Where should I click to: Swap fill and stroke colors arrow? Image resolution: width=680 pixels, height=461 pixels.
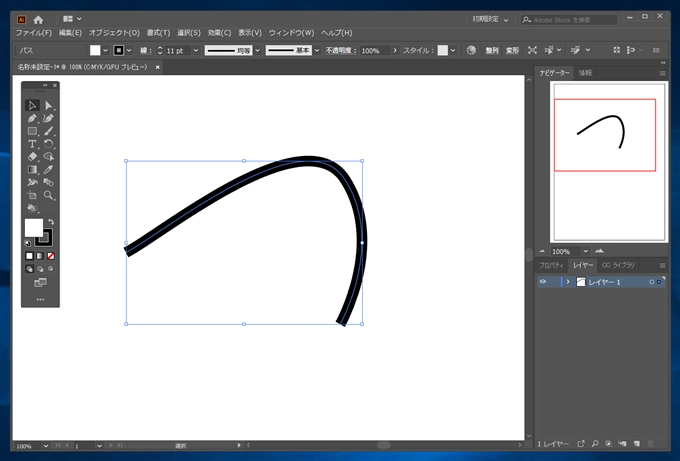(x=51, y=222)
